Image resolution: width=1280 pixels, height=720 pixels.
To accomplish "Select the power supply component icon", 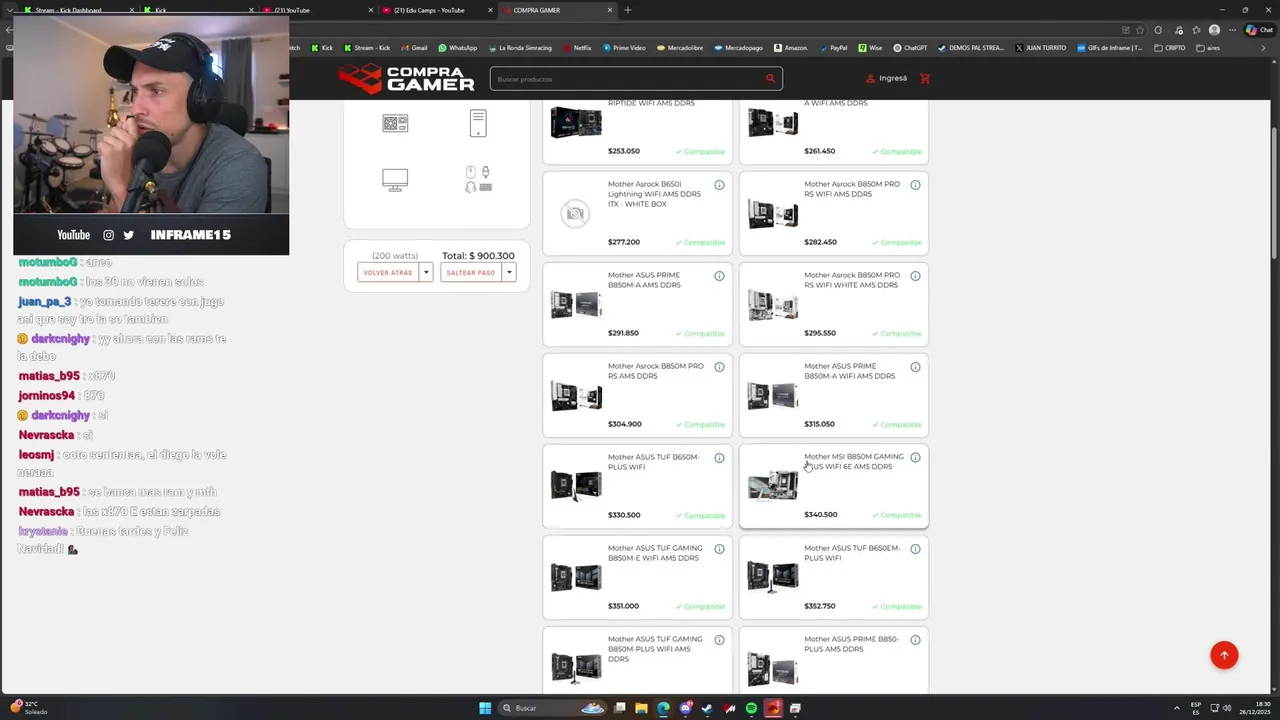I will [x=395, y=123].
